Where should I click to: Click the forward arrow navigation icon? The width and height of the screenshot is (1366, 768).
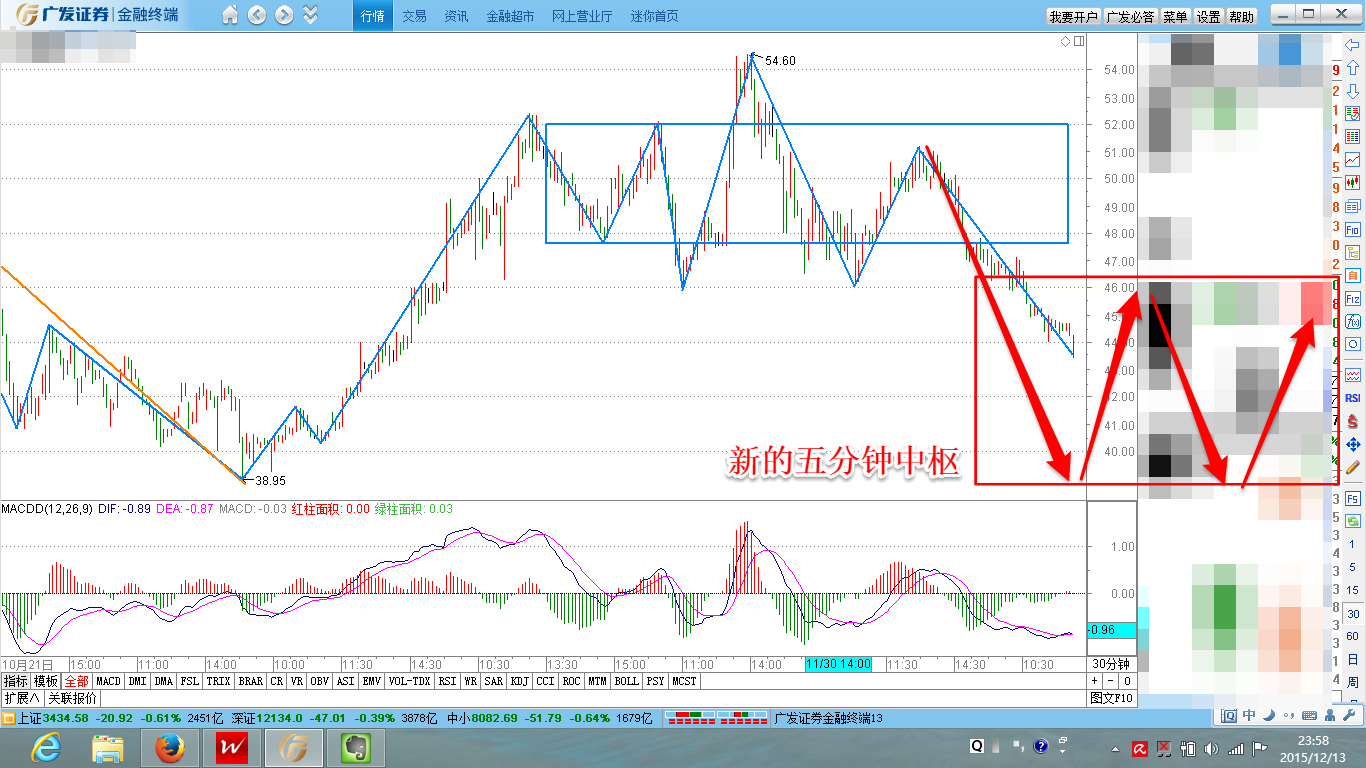click(284, 15)
